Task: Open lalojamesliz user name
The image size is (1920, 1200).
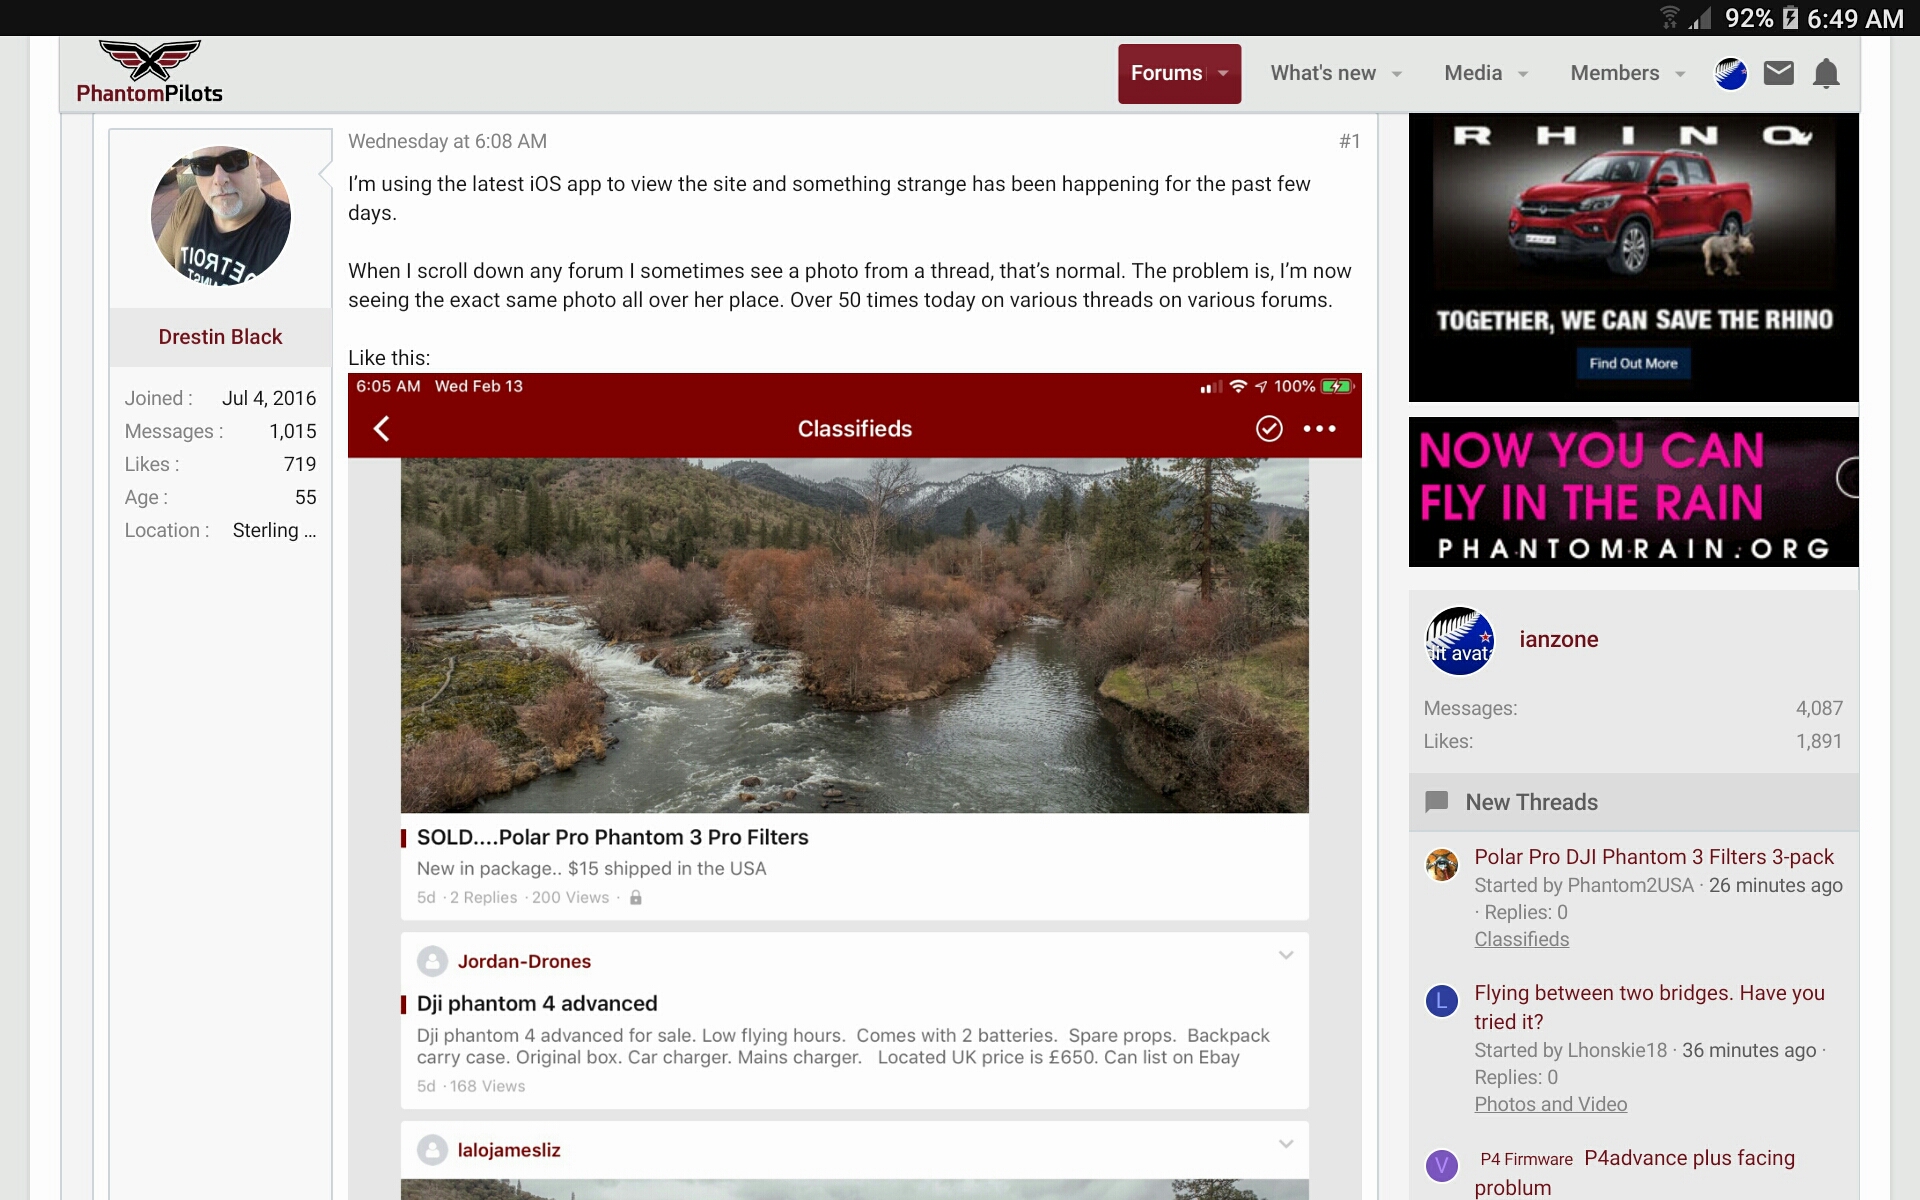Action: click(509, 1150)
